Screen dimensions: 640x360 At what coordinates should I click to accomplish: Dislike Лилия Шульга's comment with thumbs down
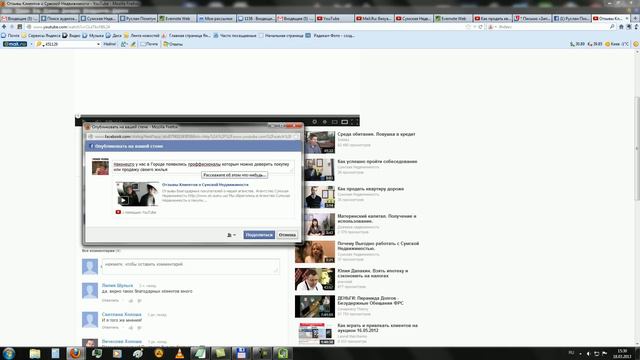[x=139, y=301]
